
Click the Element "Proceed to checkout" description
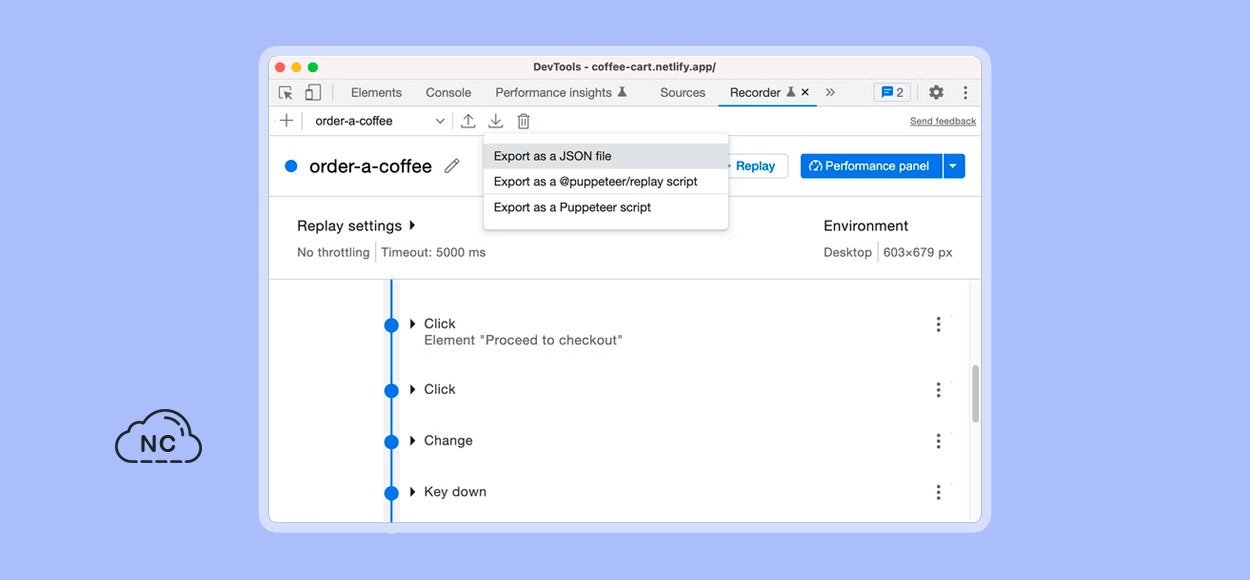pos(523,340)
